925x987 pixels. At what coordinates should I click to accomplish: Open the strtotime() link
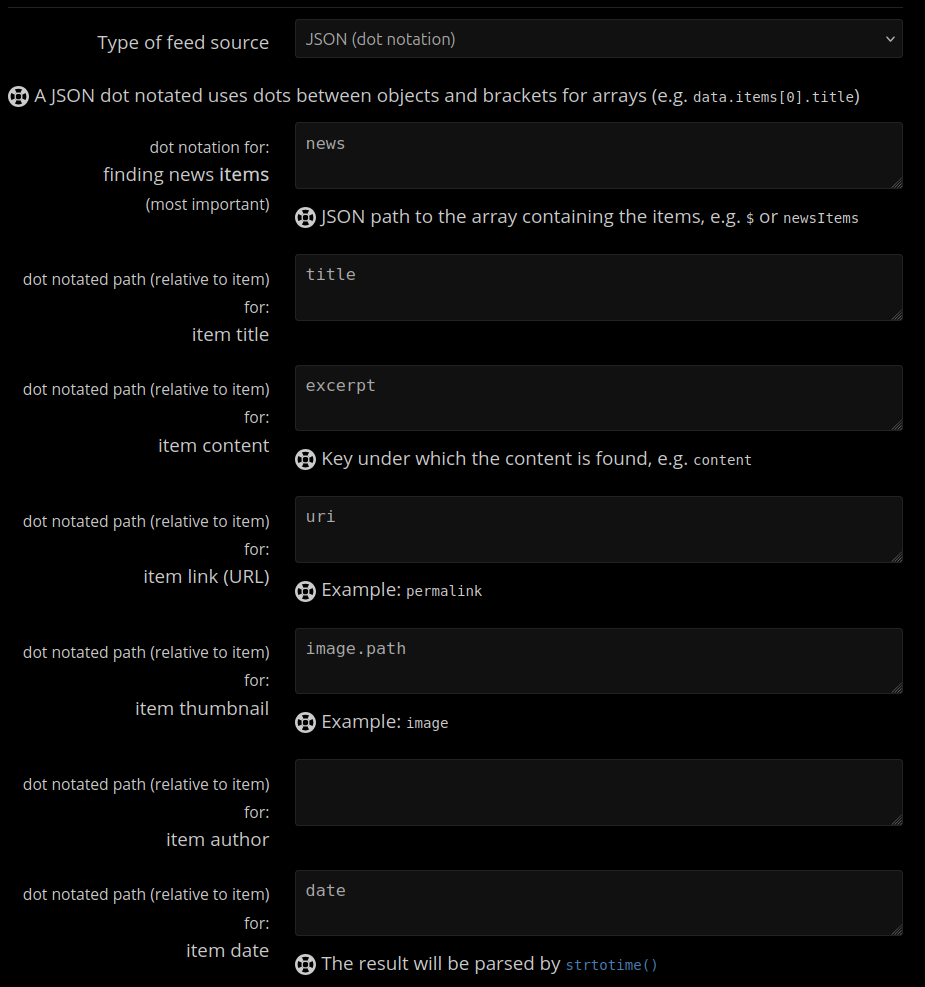pyautogui.click(x=611, y=964)
